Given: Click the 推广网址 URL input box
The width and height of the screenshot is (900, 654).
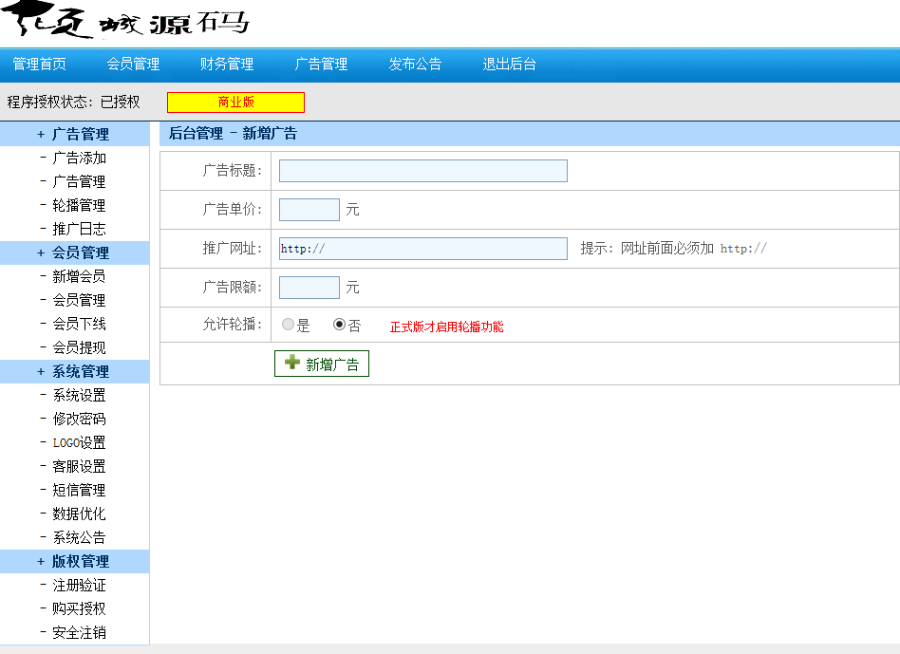Looking at the screenshot, I should [421, 248].
